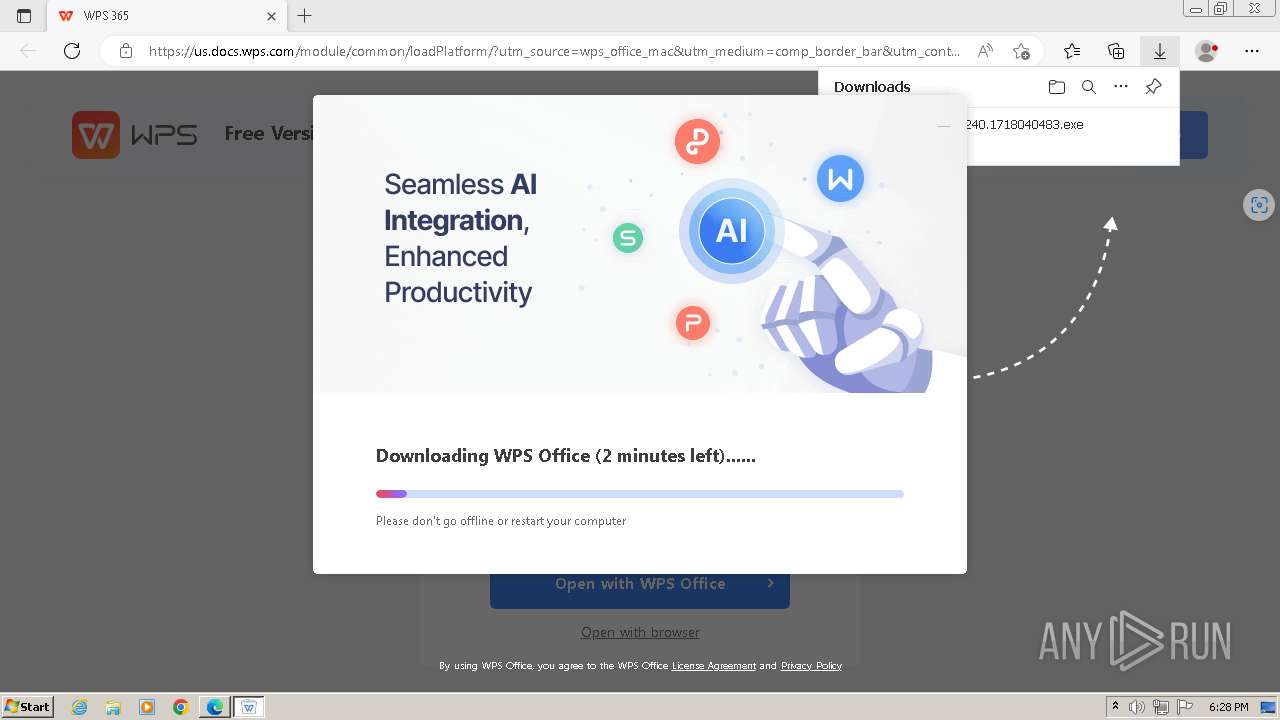Open the downloads folder icon
The image size is (1280, 720).
click(1057, 87)
